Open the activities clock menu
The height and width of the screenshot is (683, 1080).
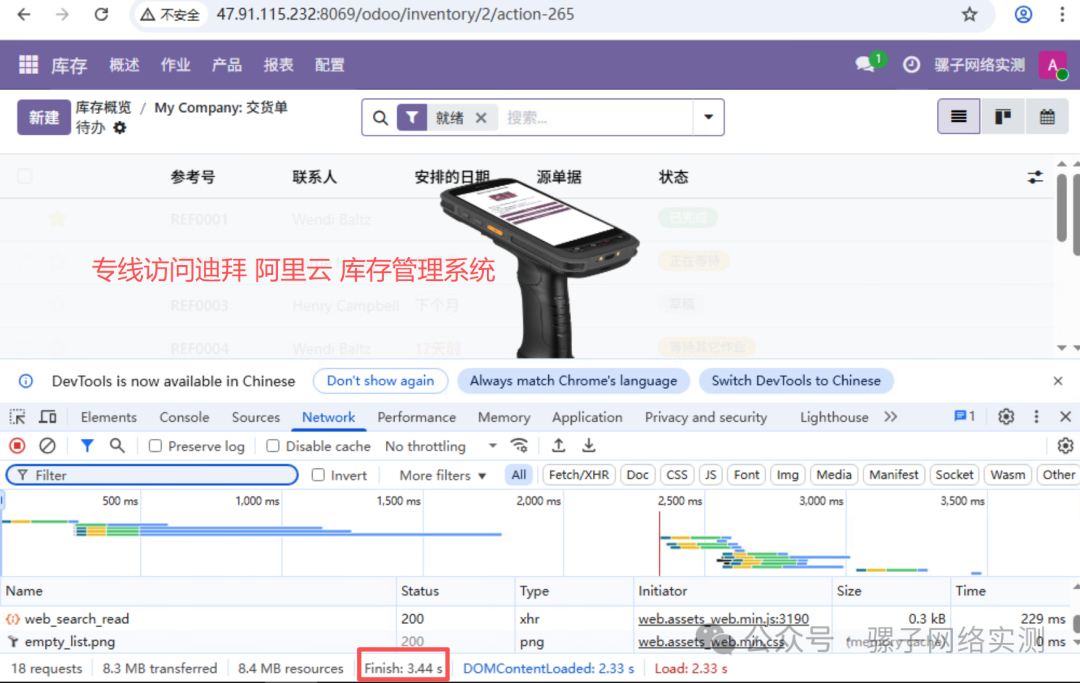911,64
